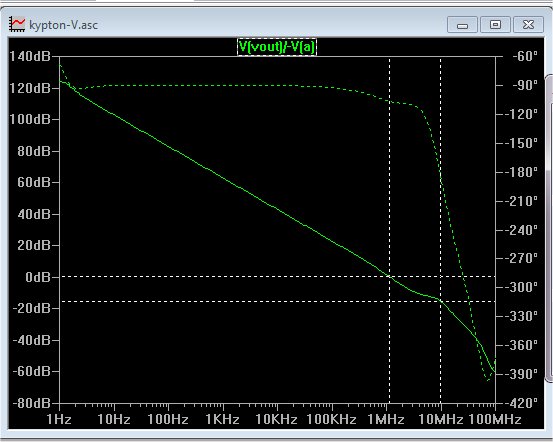Click the 120dB magnitude axis label
The height and width of the screenshot is (442, 553).
(30, 88)
